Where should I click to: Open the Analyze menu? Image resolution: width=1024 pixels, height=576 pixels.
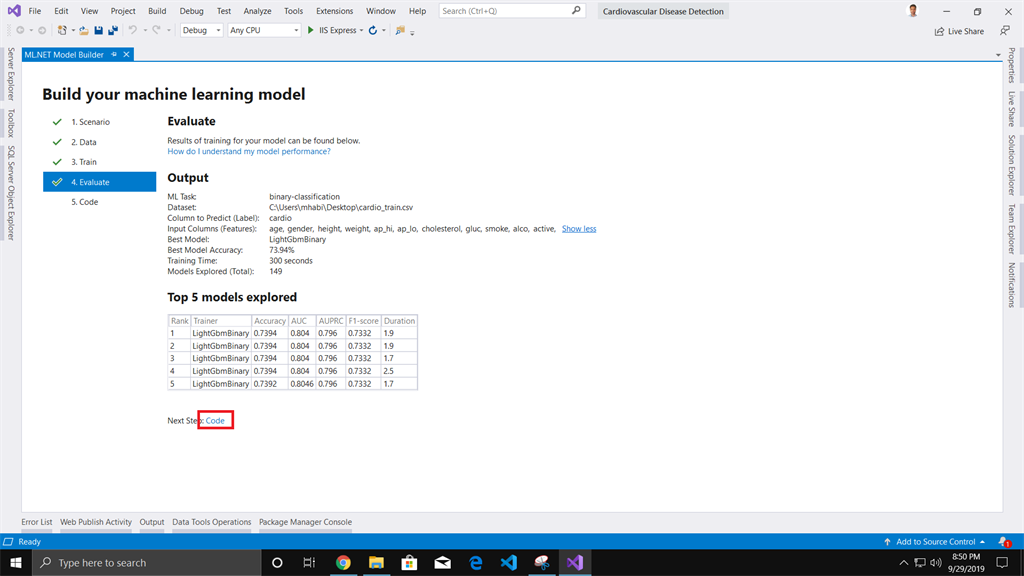point(257,10)
